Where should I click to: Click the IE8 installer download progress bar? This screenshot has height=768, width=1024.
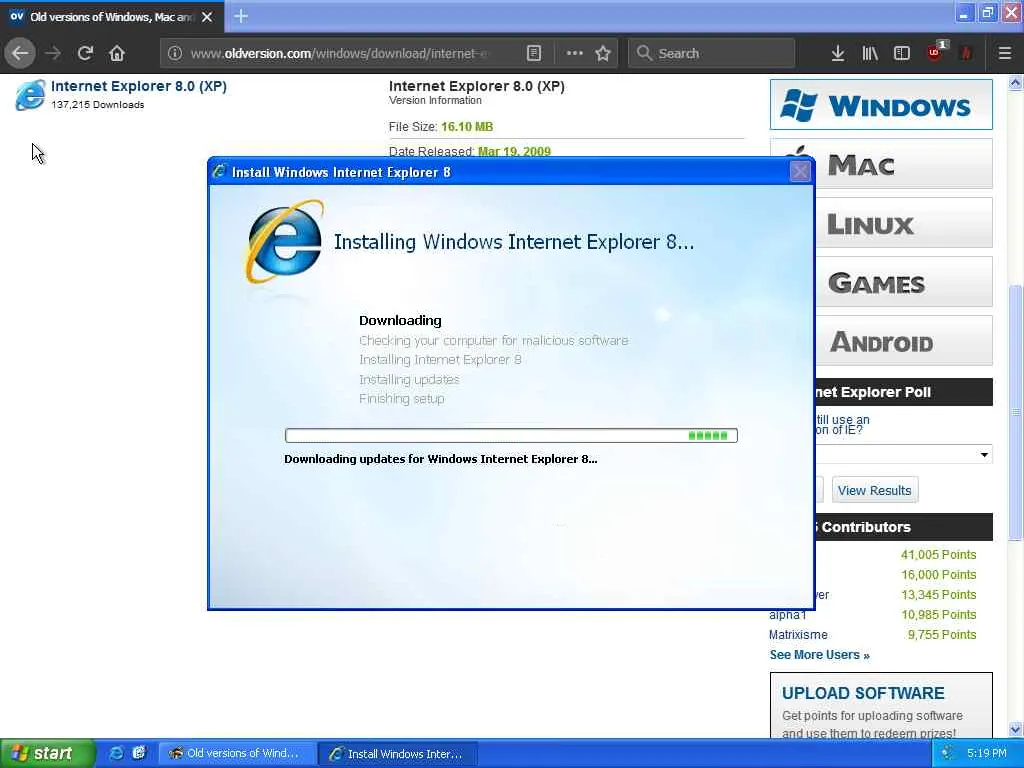click(511, 436)
